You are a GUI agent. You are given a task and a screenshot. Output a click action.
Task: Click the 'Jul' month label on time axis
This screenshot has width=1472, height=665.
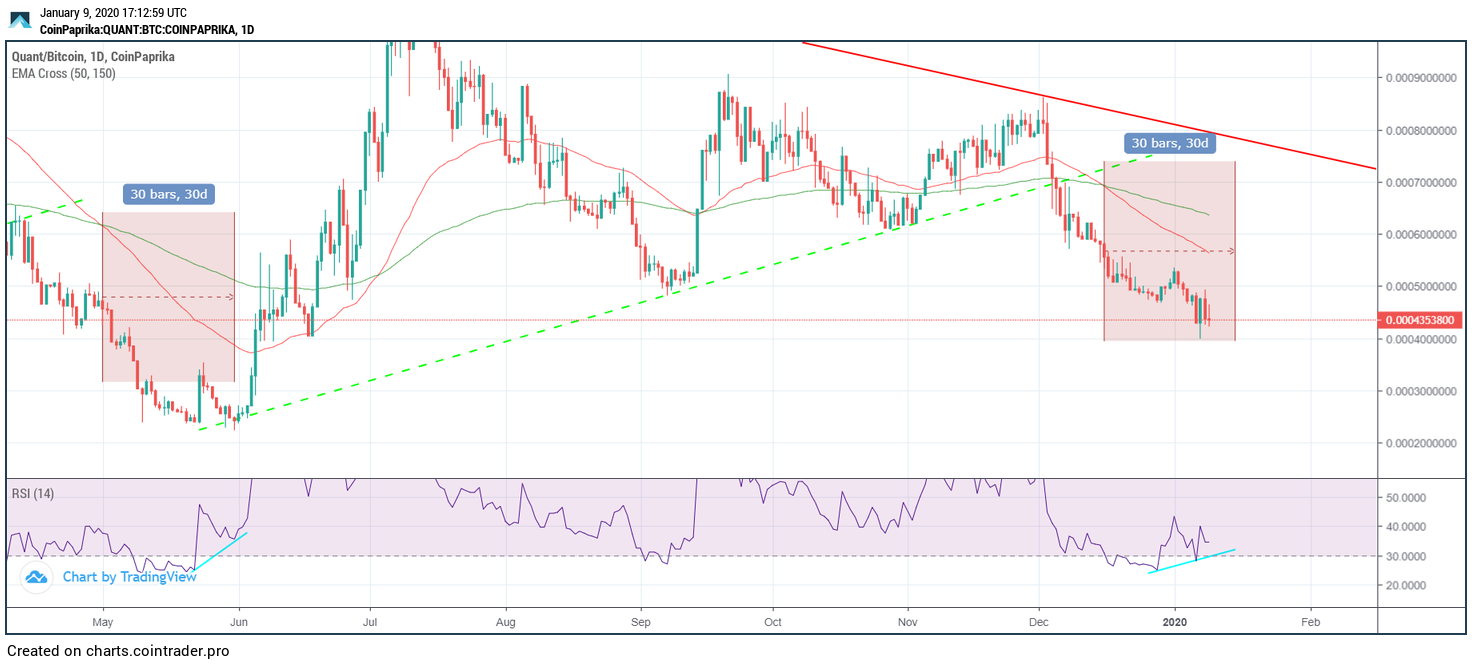tap(371, 621)
